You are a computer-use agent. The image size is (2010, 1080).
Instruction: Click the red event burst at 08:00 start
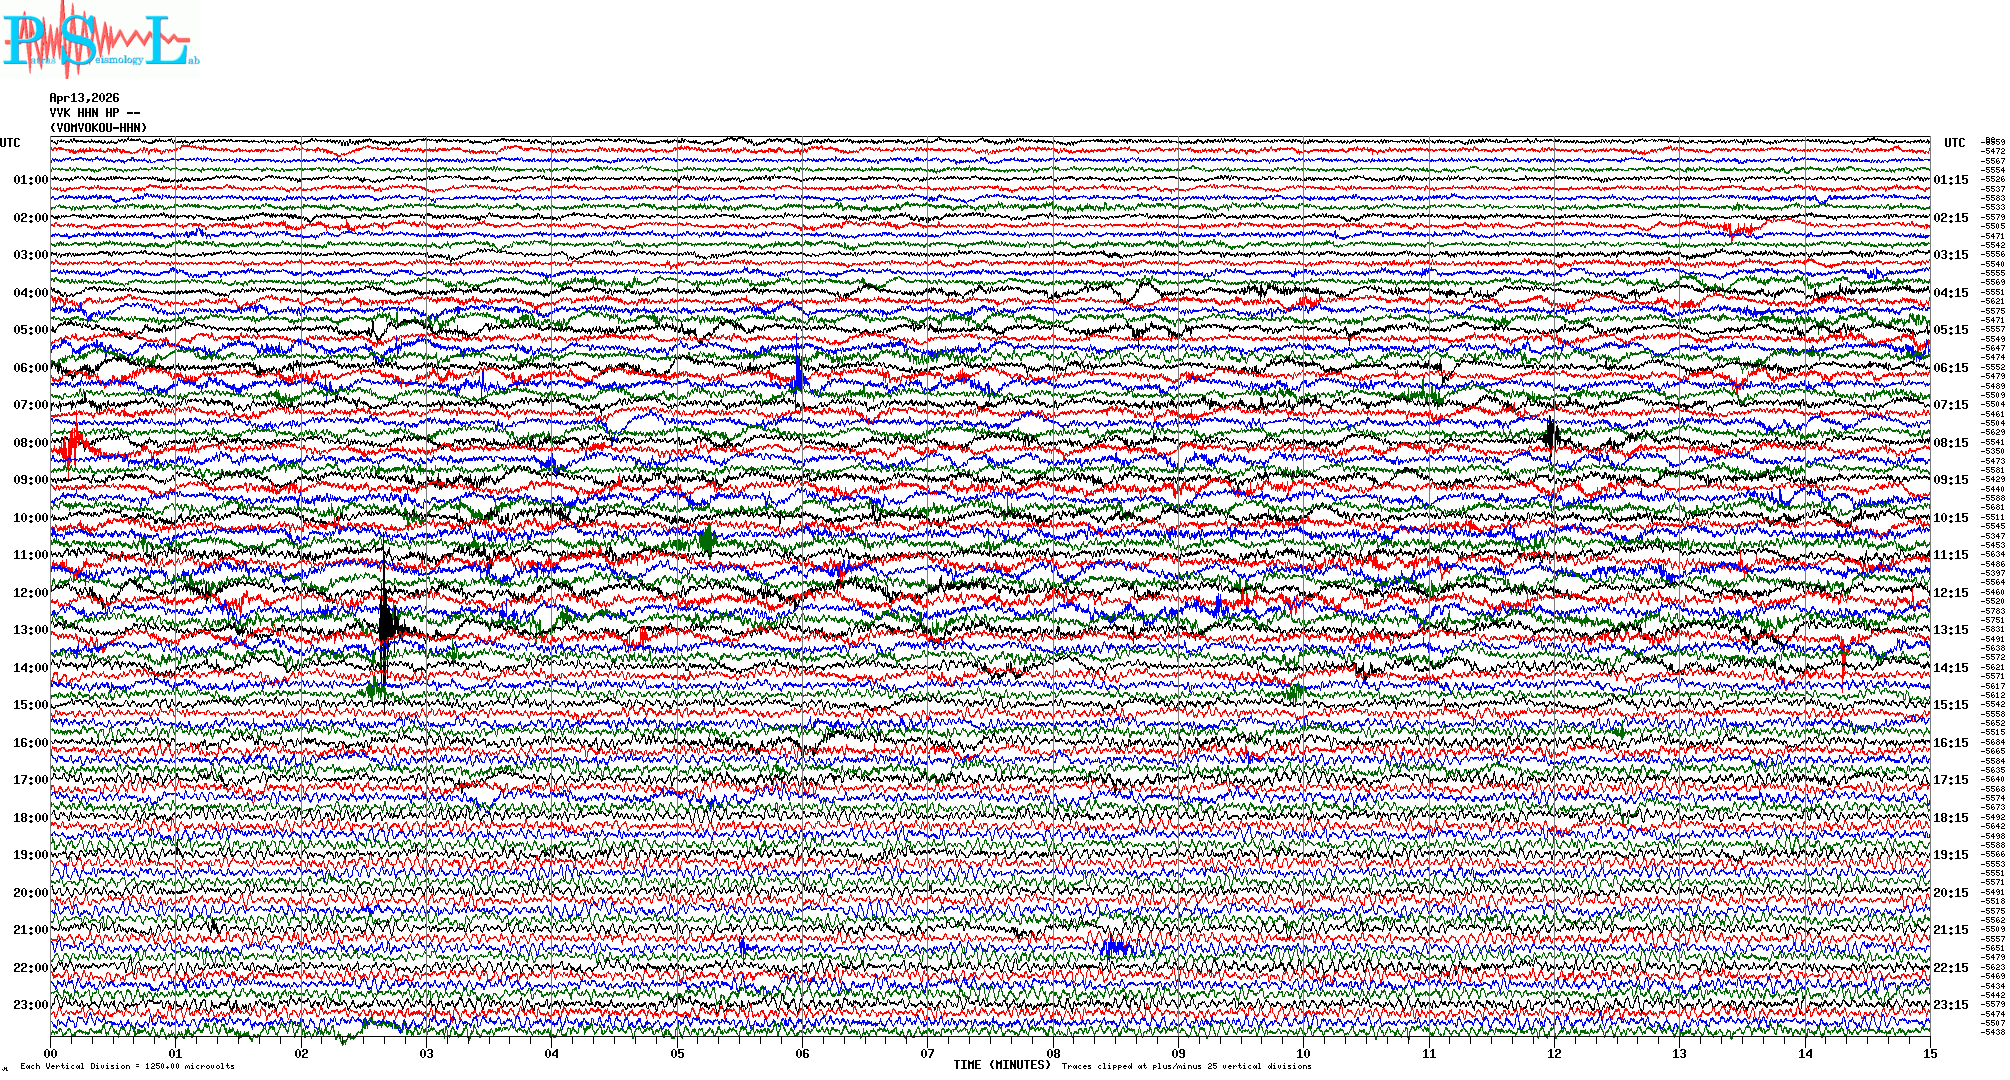71,445
